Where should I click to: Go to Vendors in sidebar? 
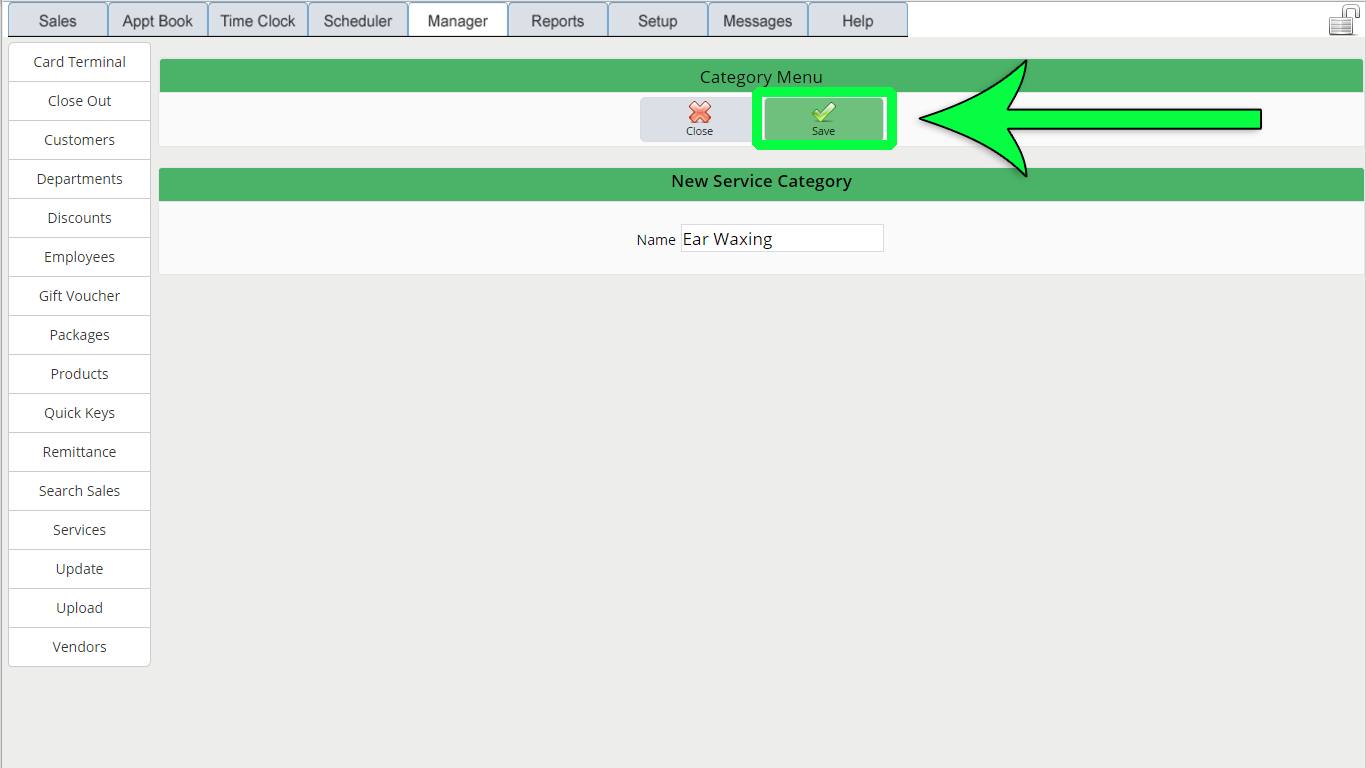coord(79,647)
